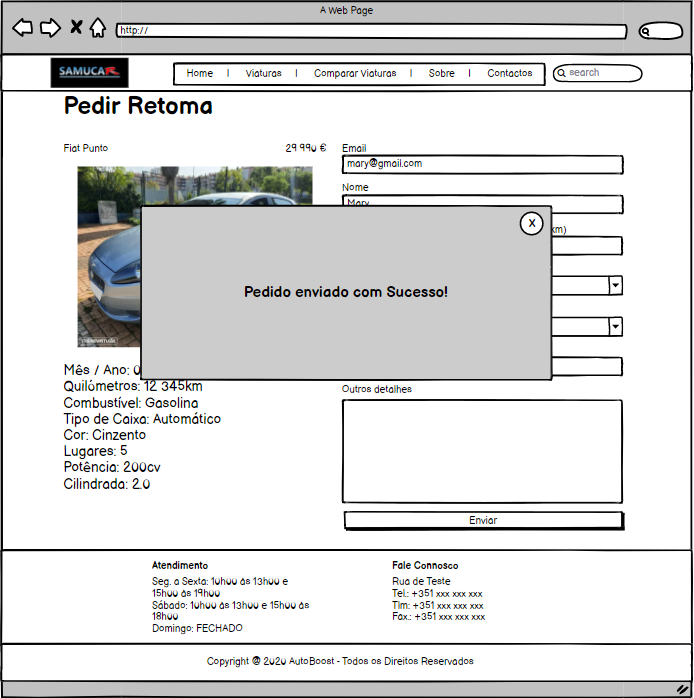This screenshot has width=694, height=698.
Task: Navigate to Viaturas page
Action: (x=264, y=74)
